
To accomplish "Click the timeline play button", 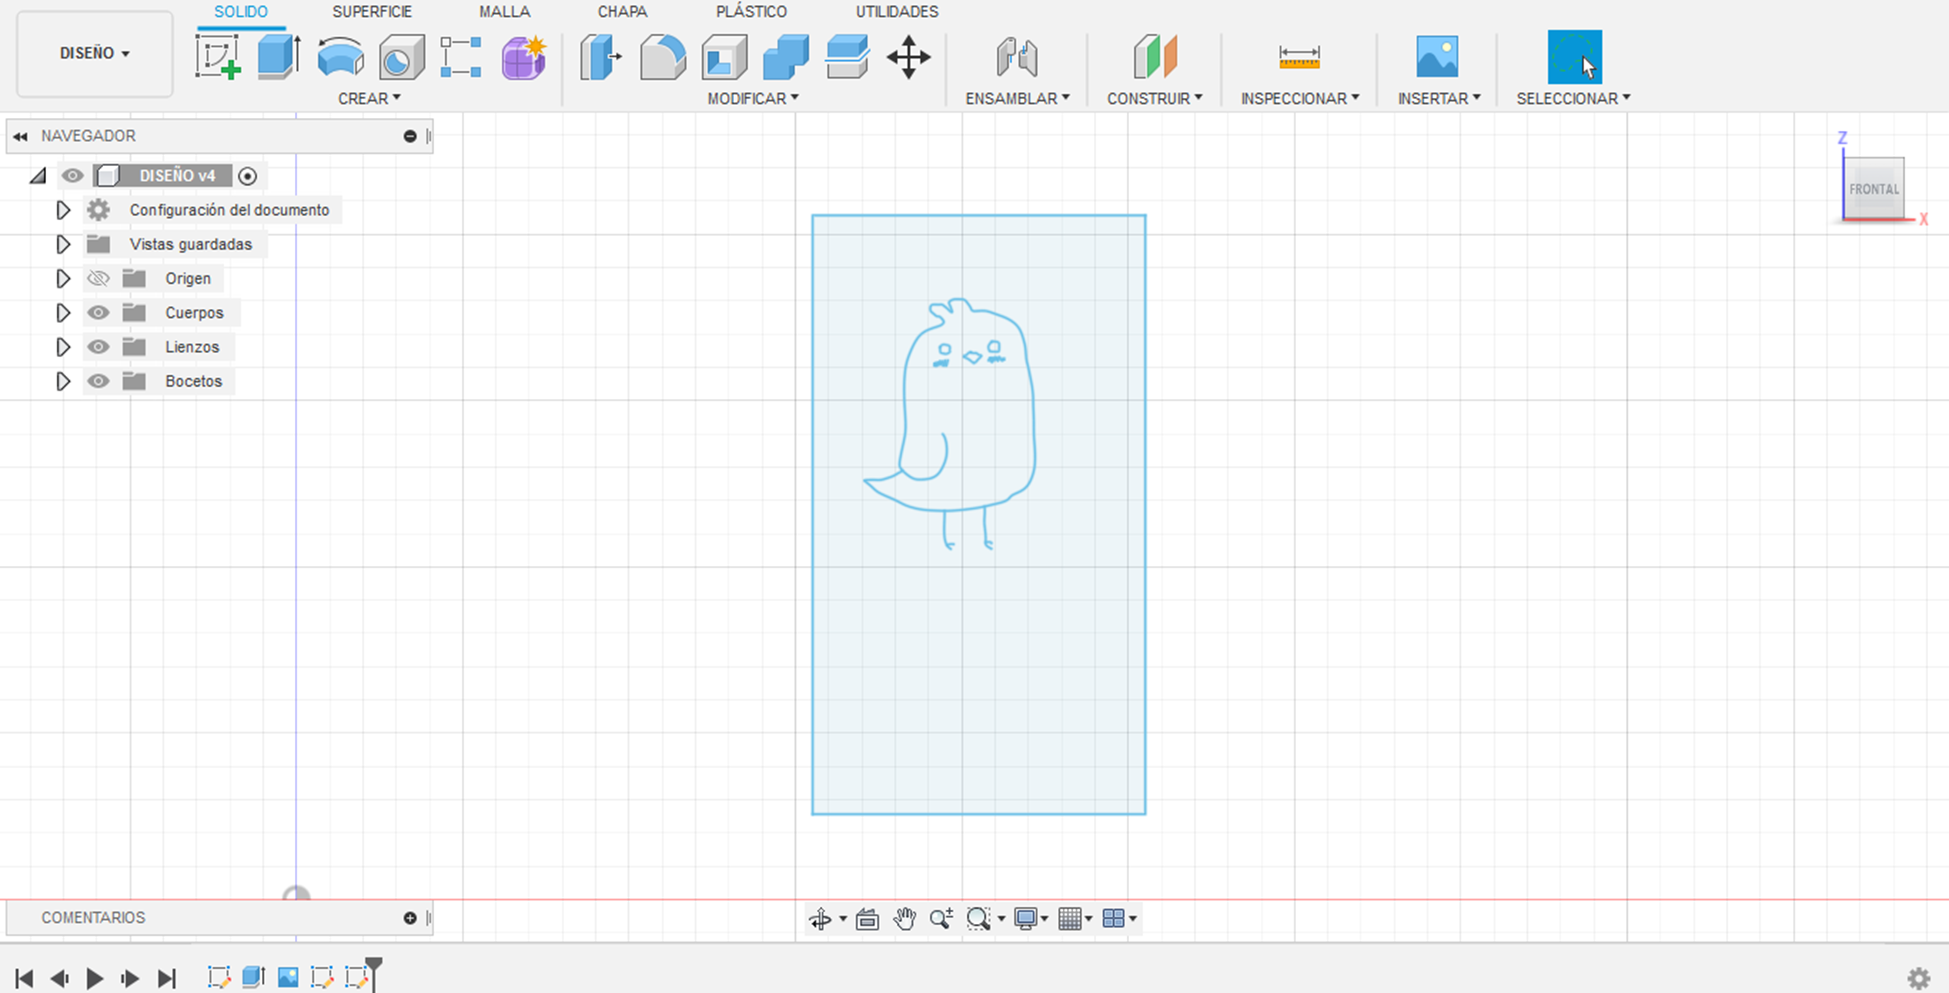I will coord(95,978).
